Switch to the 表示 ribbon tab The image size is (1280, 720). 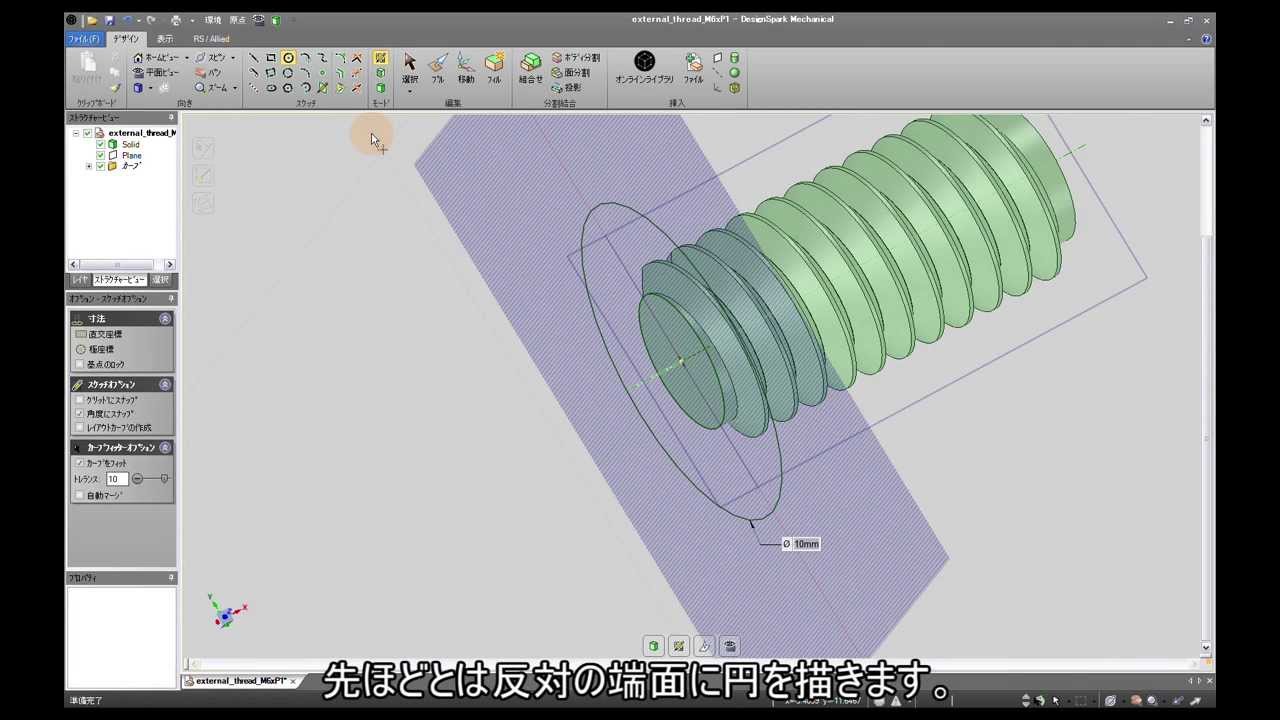[164, 39]
